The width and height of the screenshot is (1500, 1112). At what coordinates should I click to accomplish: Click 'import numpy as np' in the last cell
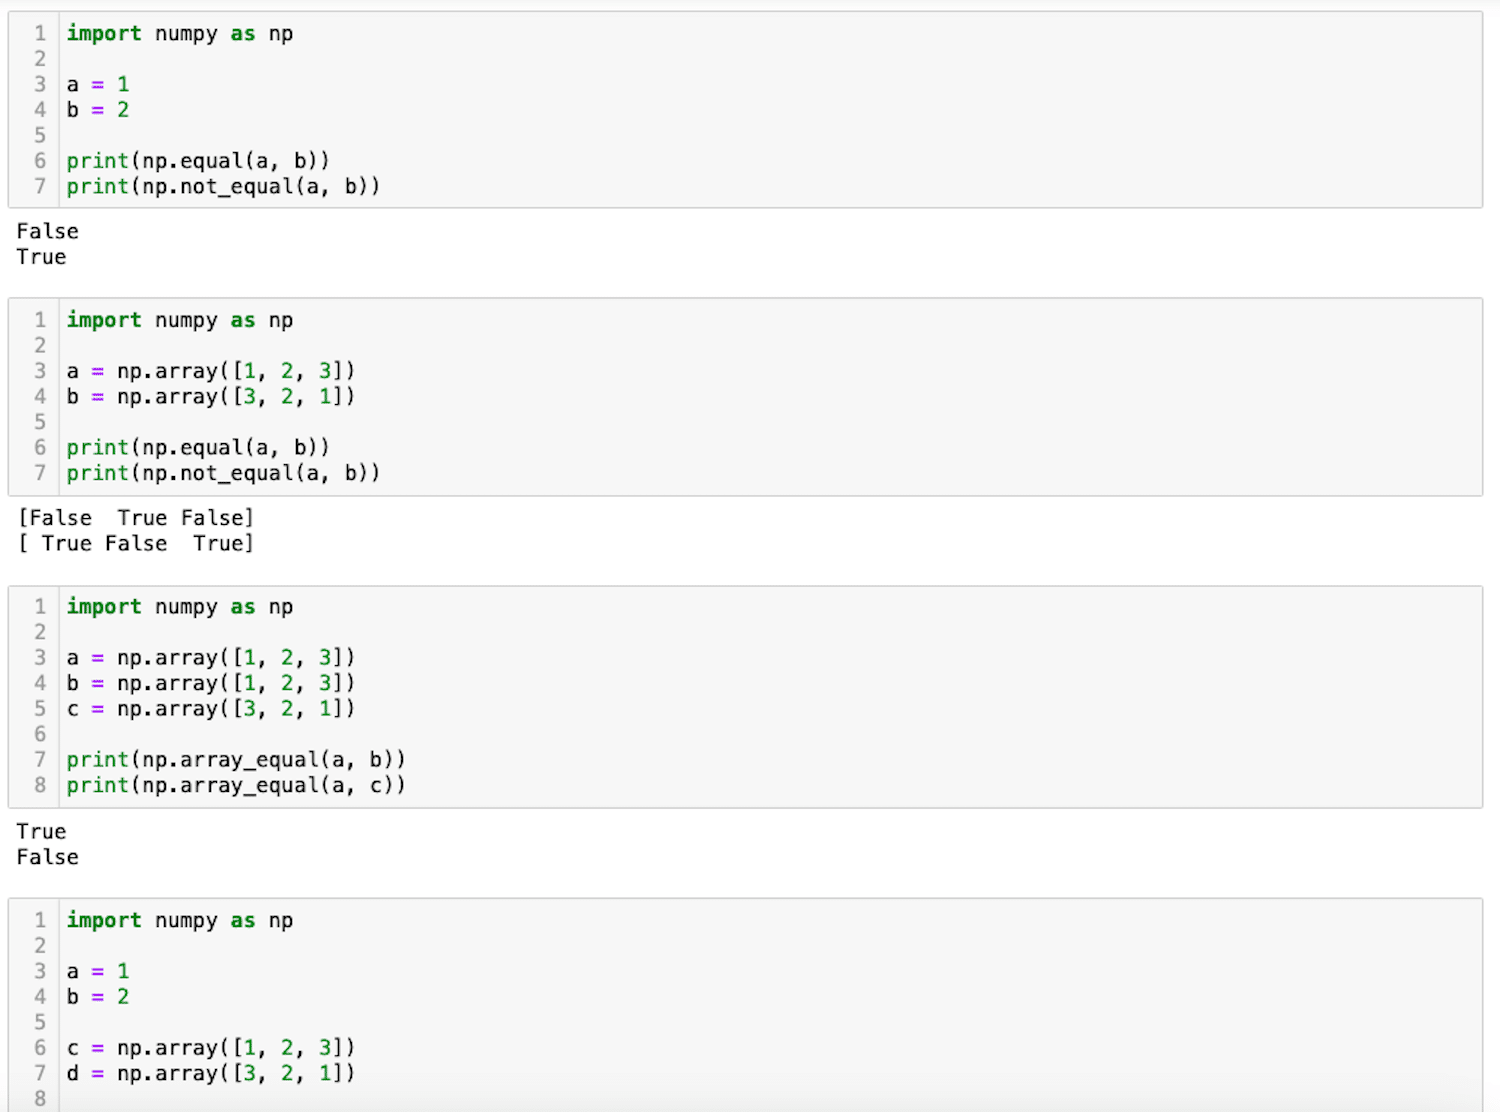click(180, 920)
